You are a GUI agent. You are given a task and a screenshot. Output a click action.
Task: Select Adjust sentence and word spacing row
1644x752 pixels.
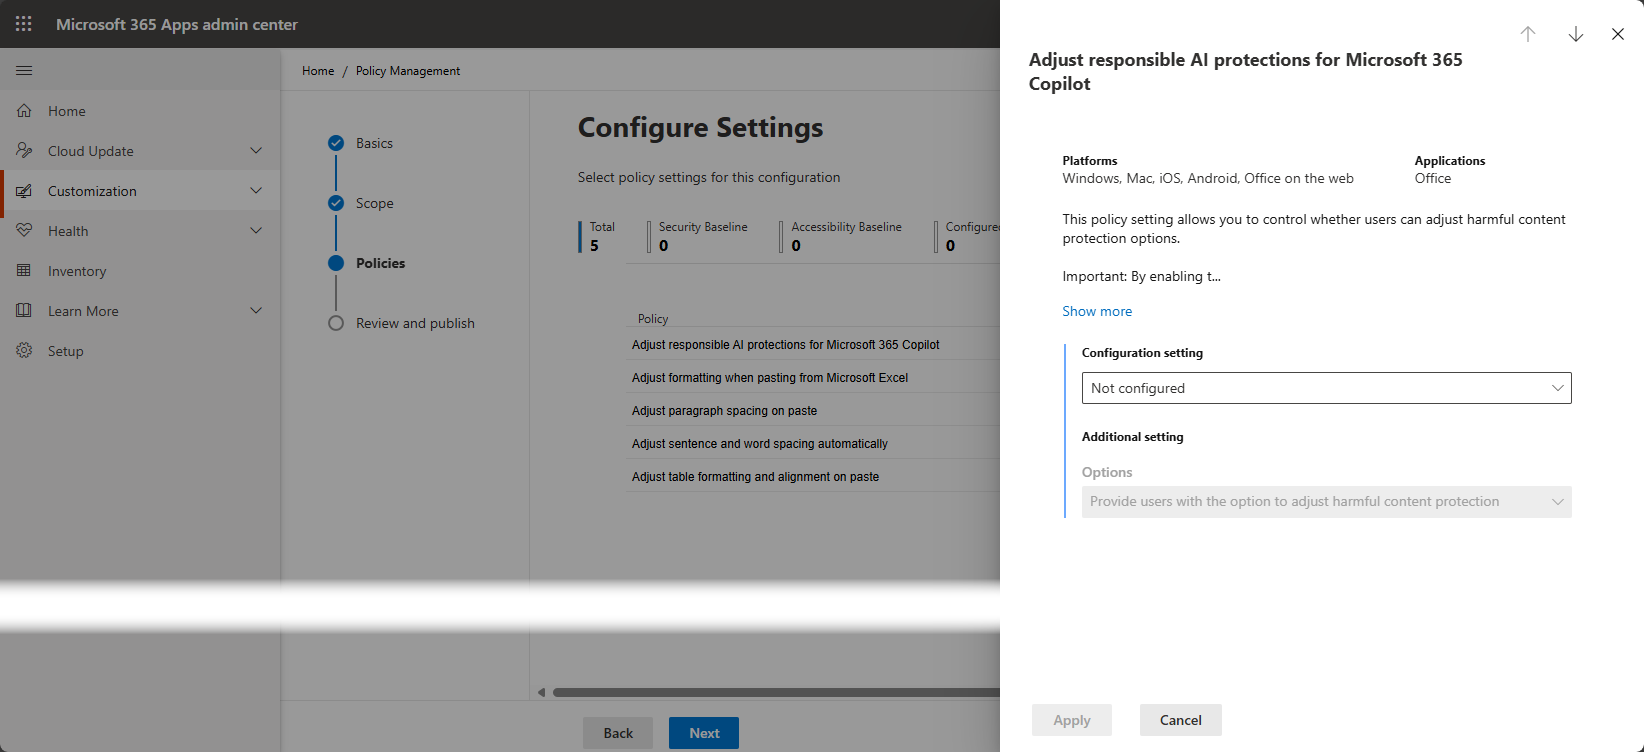(813, 443)
